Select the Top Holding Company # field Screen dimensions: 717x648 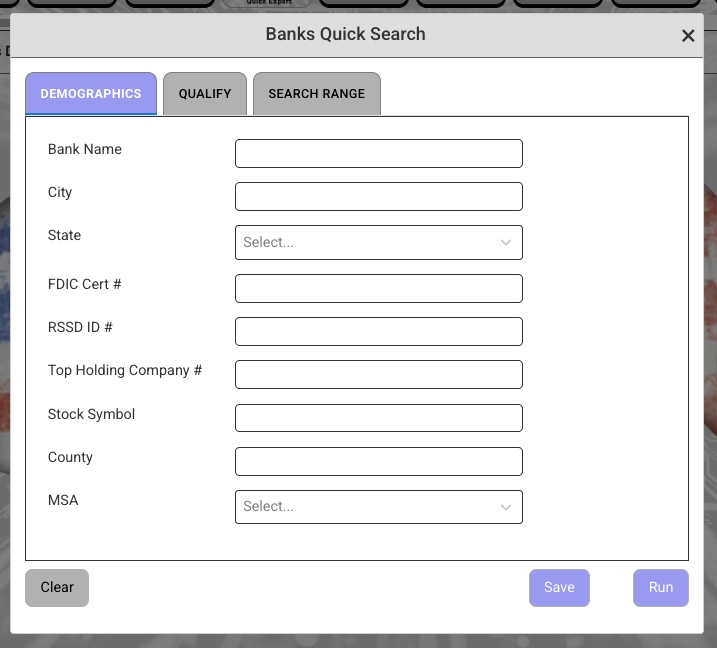click(379, 374)
